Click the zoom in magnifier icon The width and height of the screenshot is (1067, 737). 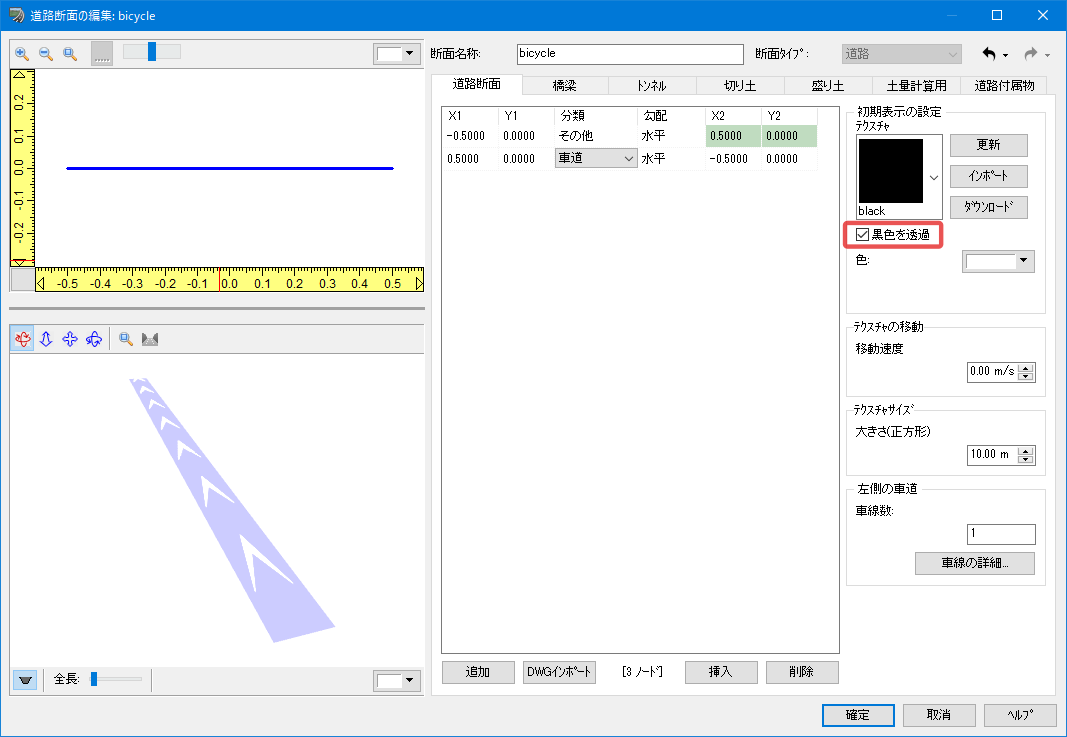[x=22, y=54]
